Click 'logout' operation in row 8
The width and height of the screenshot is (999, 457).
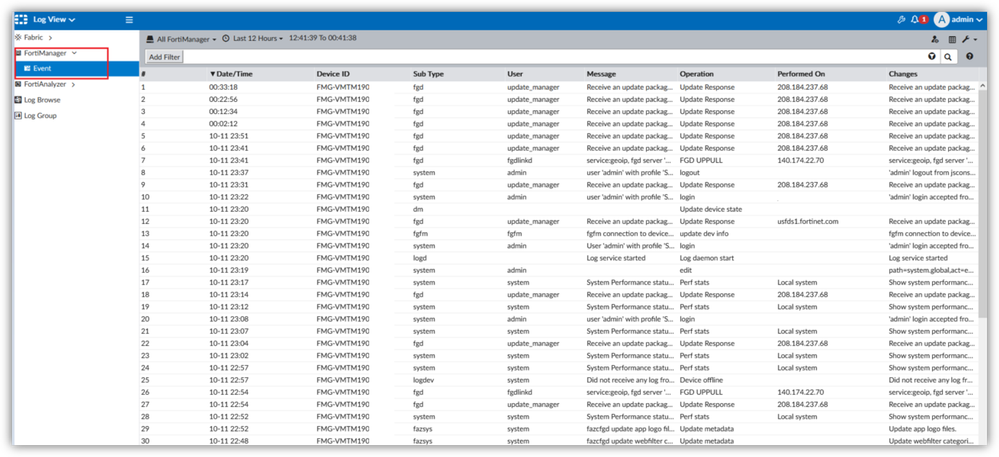(689, 172)
